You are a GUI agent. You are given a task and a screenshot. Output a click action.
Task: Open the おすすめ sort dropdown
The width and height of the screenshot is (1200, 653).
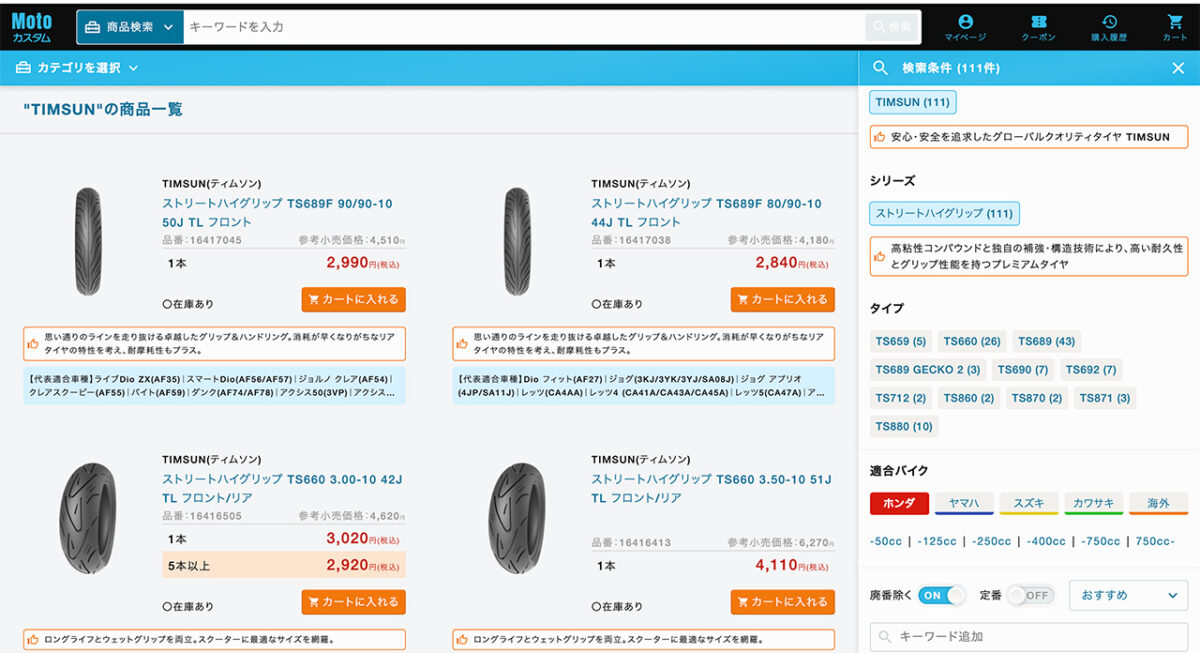coord(1128,595)
